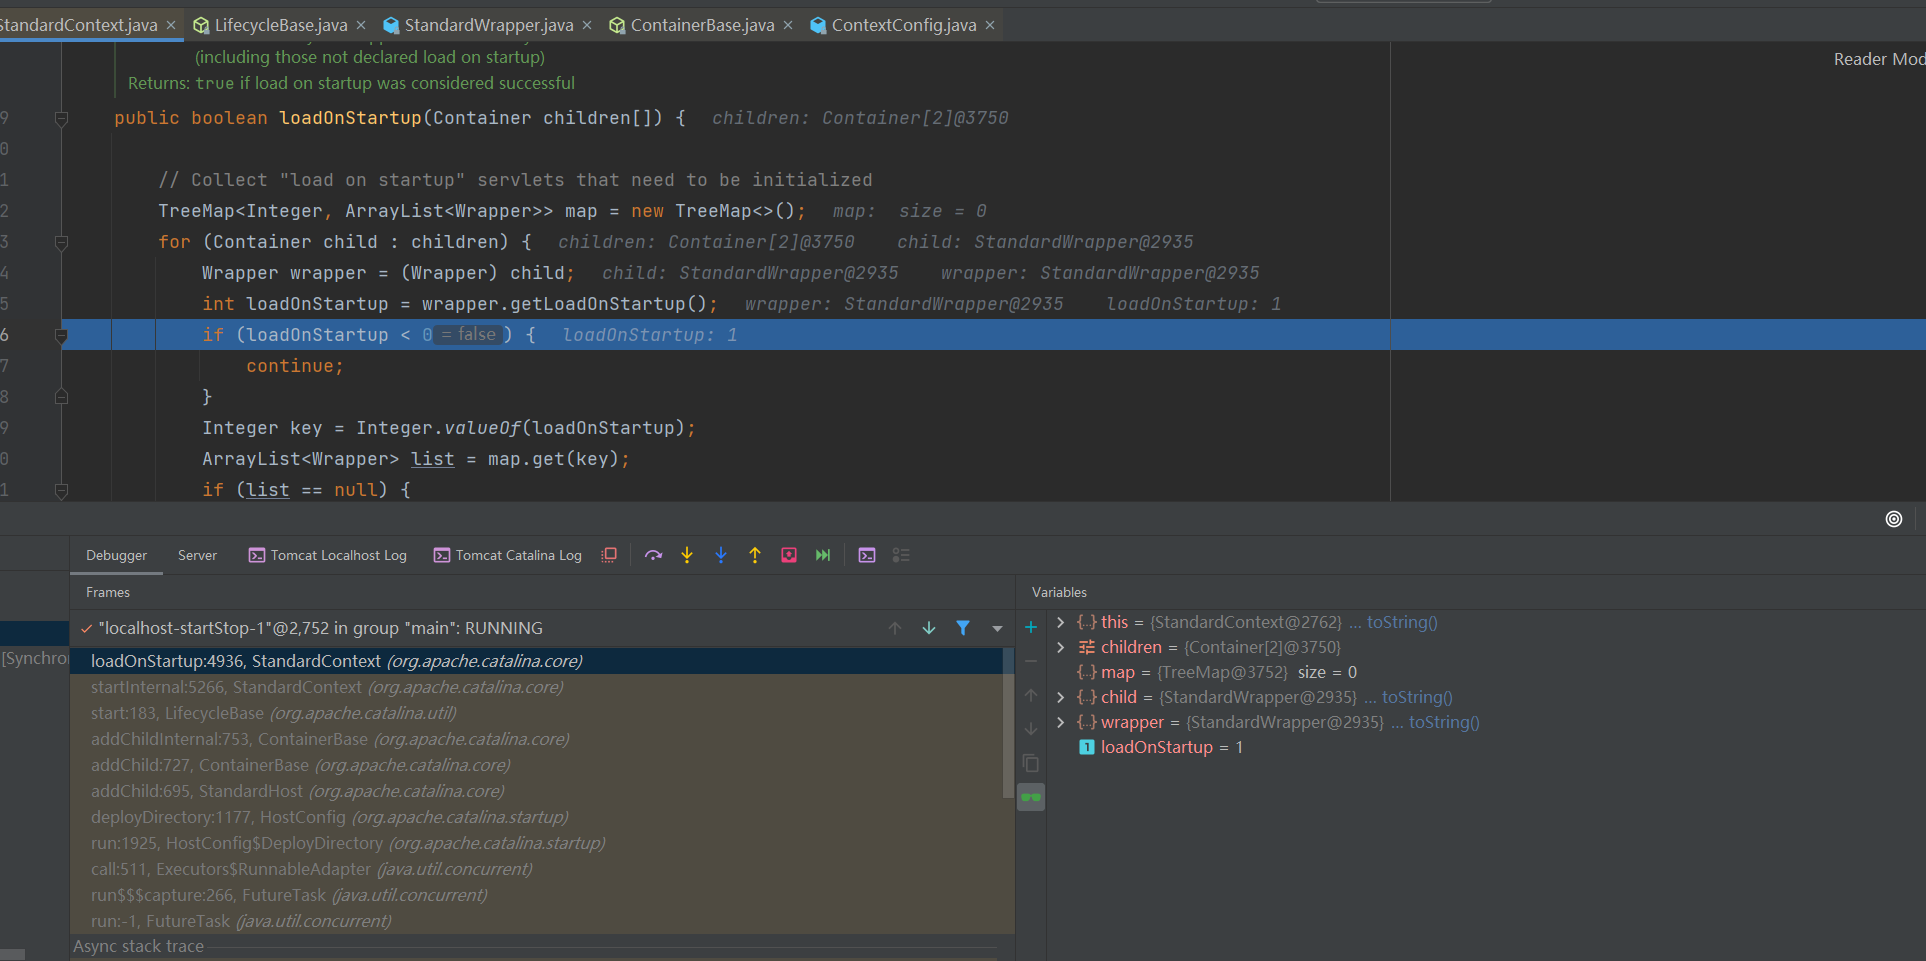Click the breakpoint target icon above the debugger

click(x=1893, y=519)
